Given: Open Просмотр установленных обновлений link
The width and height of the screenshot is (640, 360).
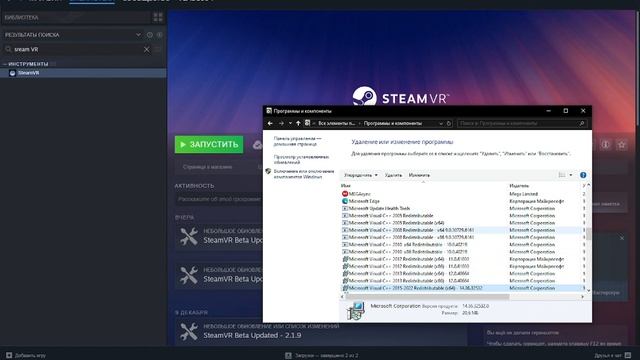Looking at the screenshot, I should pyautogui.click(x=301, y=159).
